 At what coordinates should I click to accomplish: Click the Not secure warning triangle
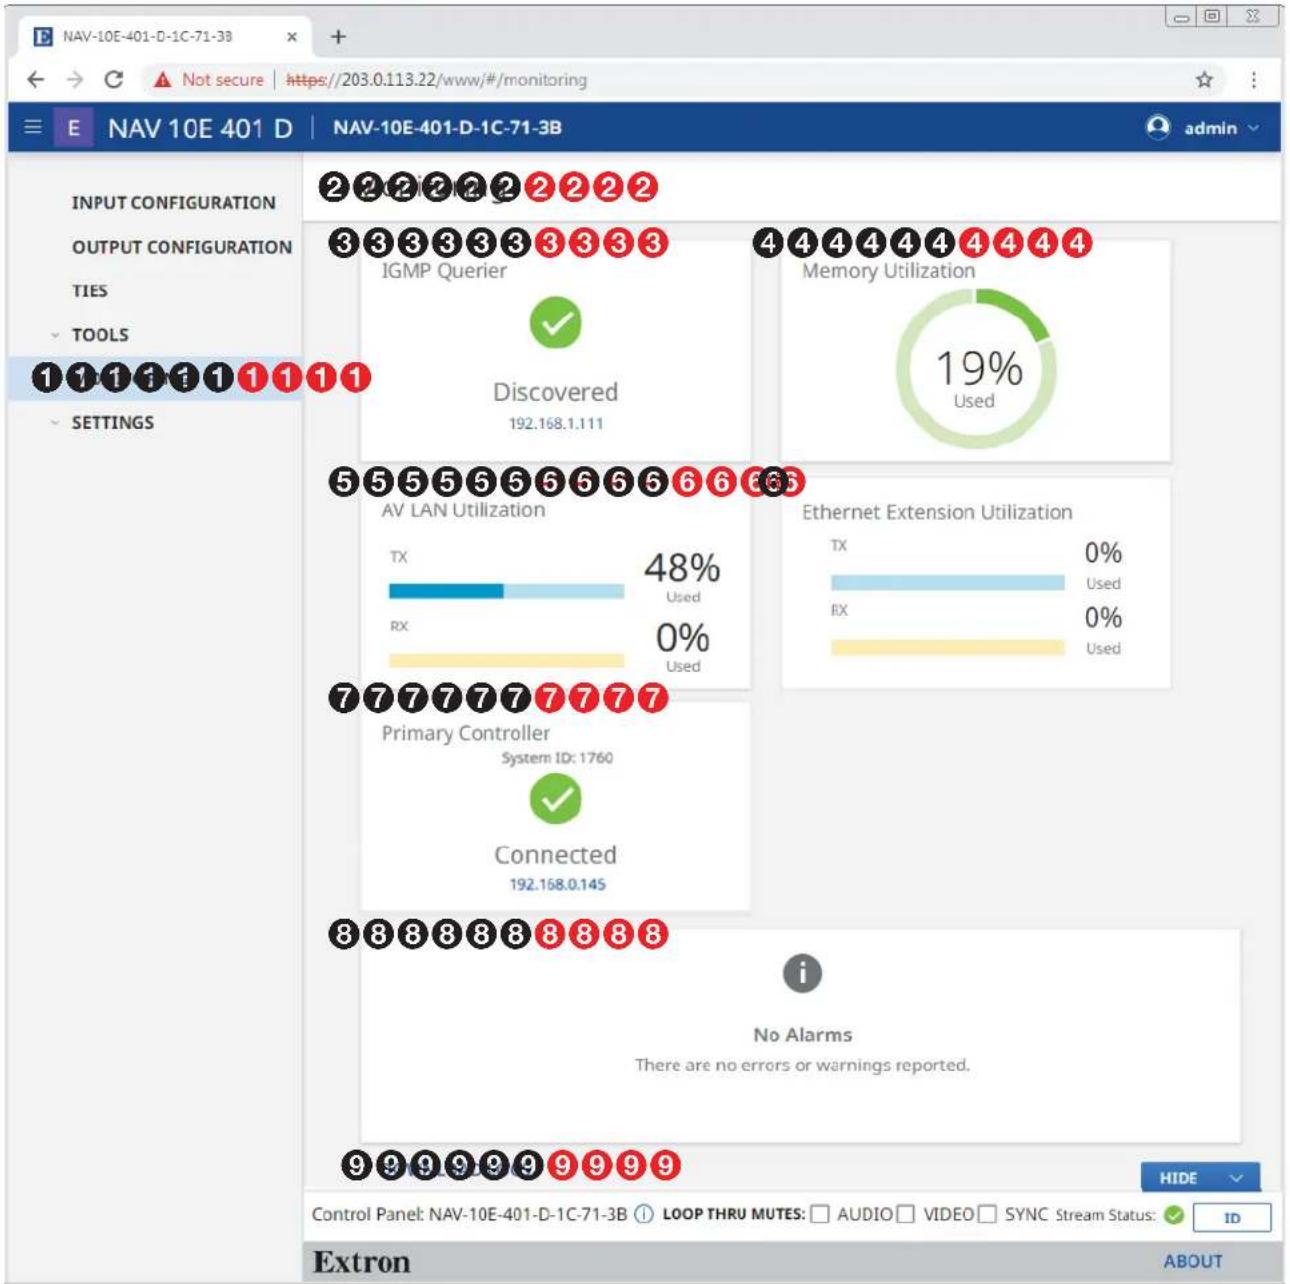pyautogui.click(x=162, y=80)
